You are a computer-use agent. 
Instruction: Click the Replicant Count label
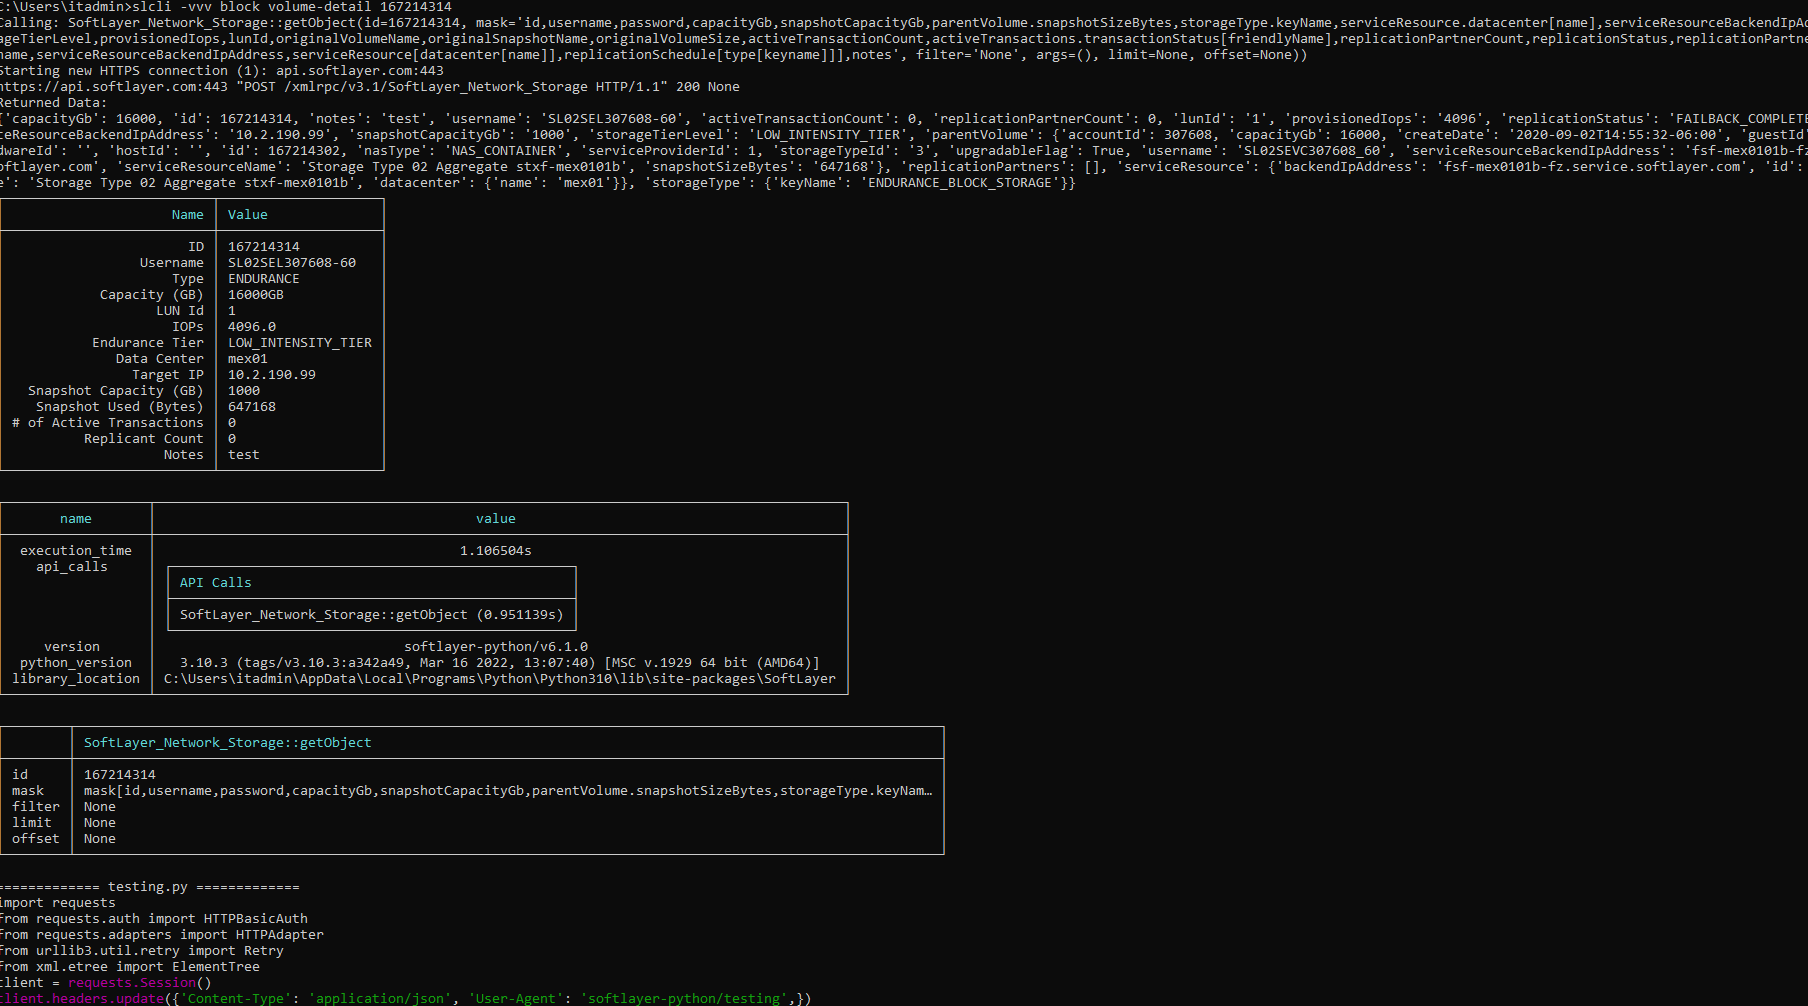click(144, 439)
